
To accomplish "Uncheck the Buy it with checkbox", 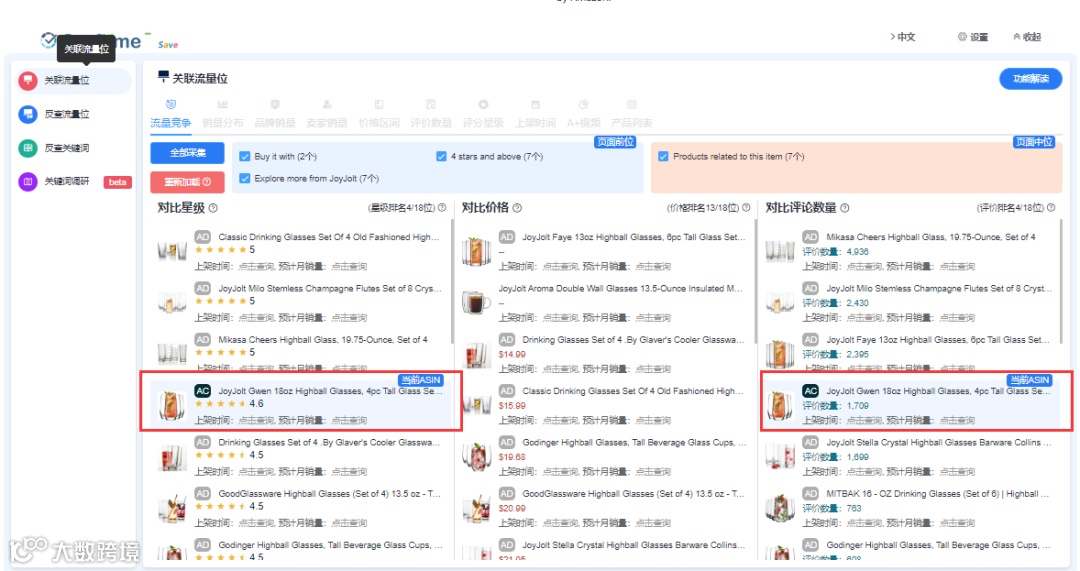I will tap(245, 156).
